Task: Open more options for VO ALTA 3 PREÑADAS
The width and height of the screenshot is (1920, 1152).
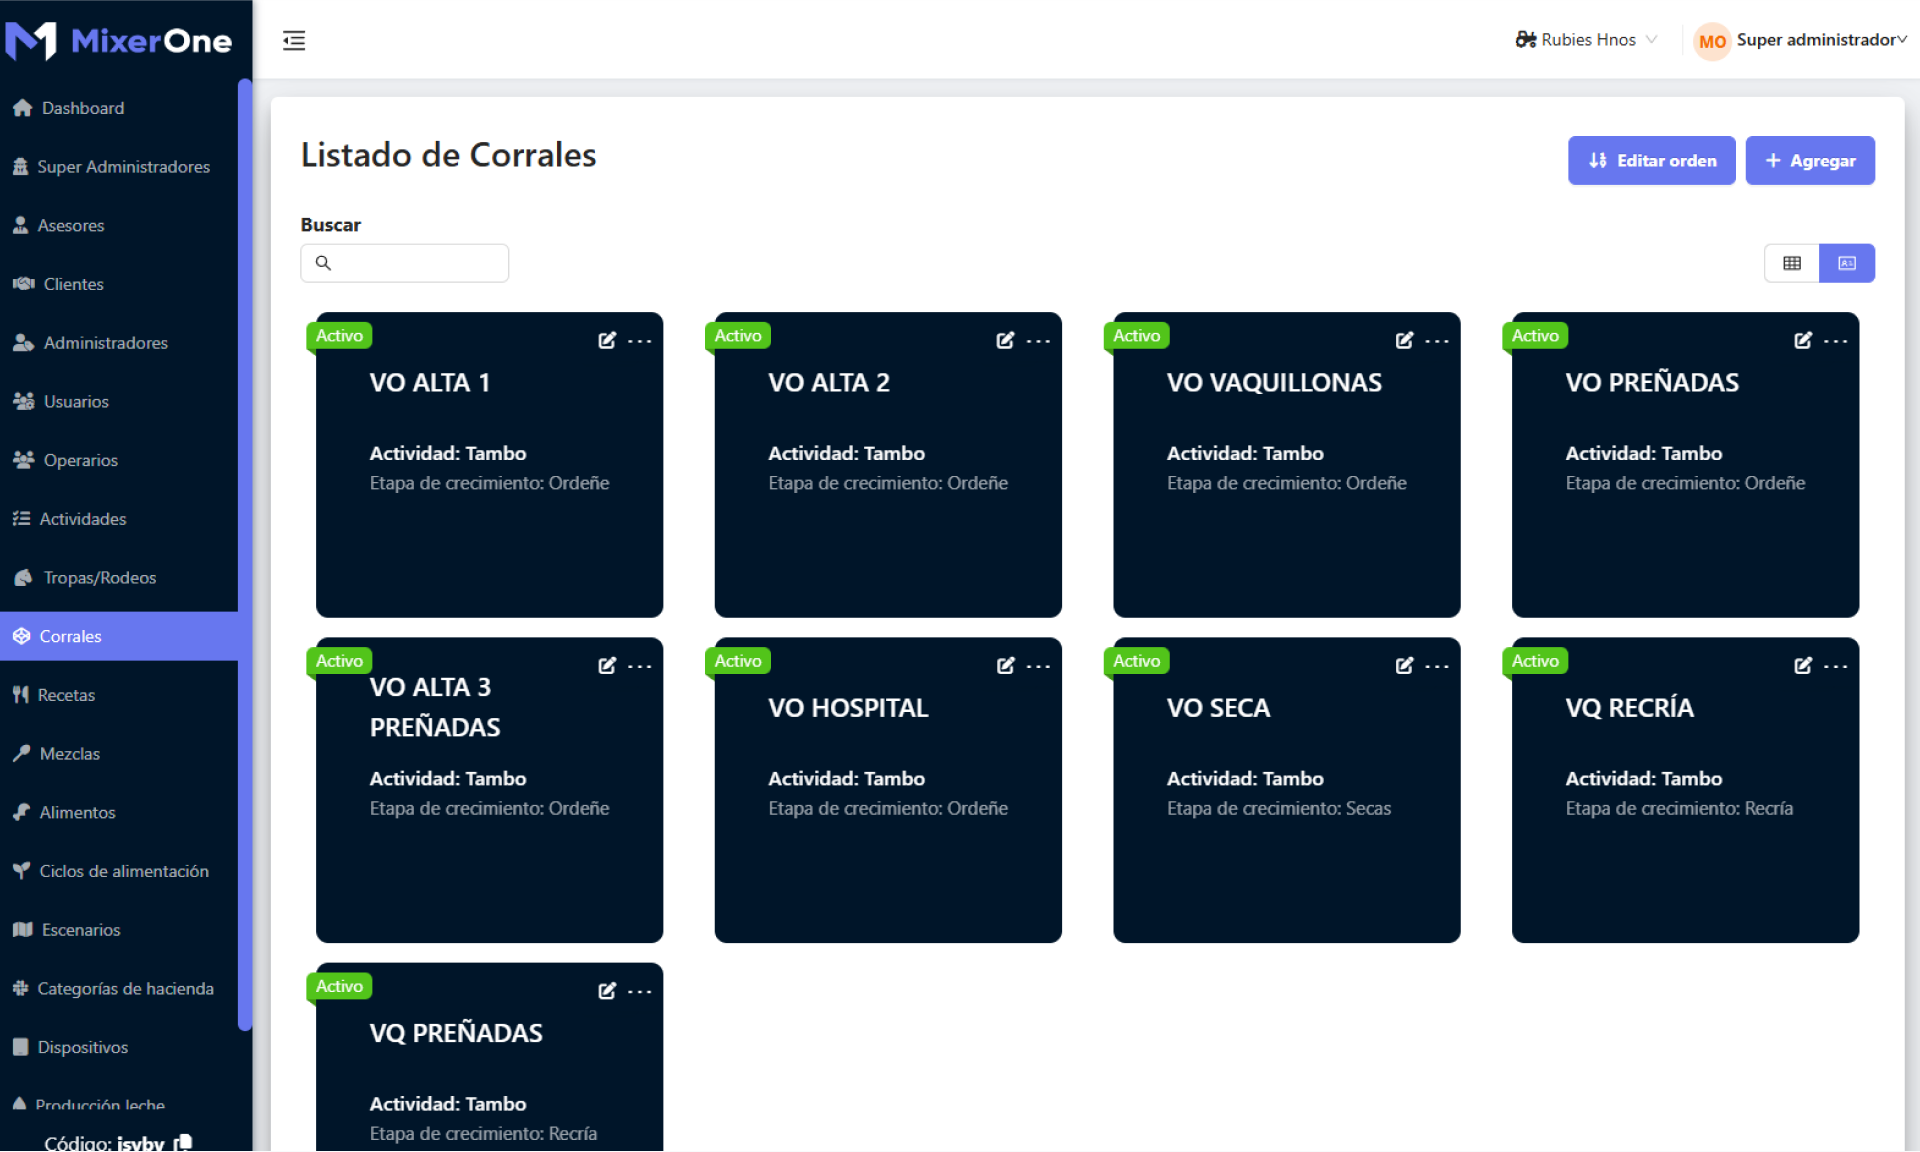Action: 640,666
